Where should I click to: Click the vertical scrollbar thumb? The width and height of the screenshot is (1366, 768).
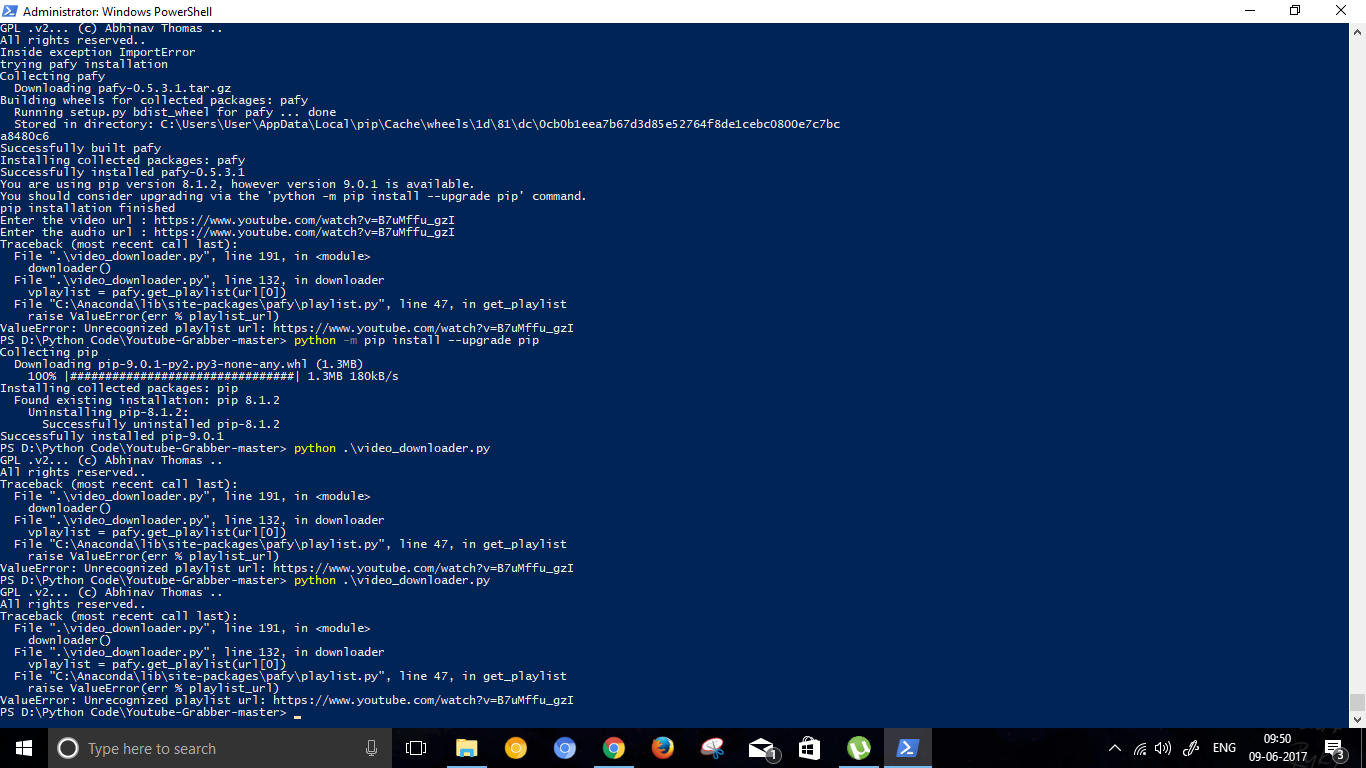tap(1357, 702)
